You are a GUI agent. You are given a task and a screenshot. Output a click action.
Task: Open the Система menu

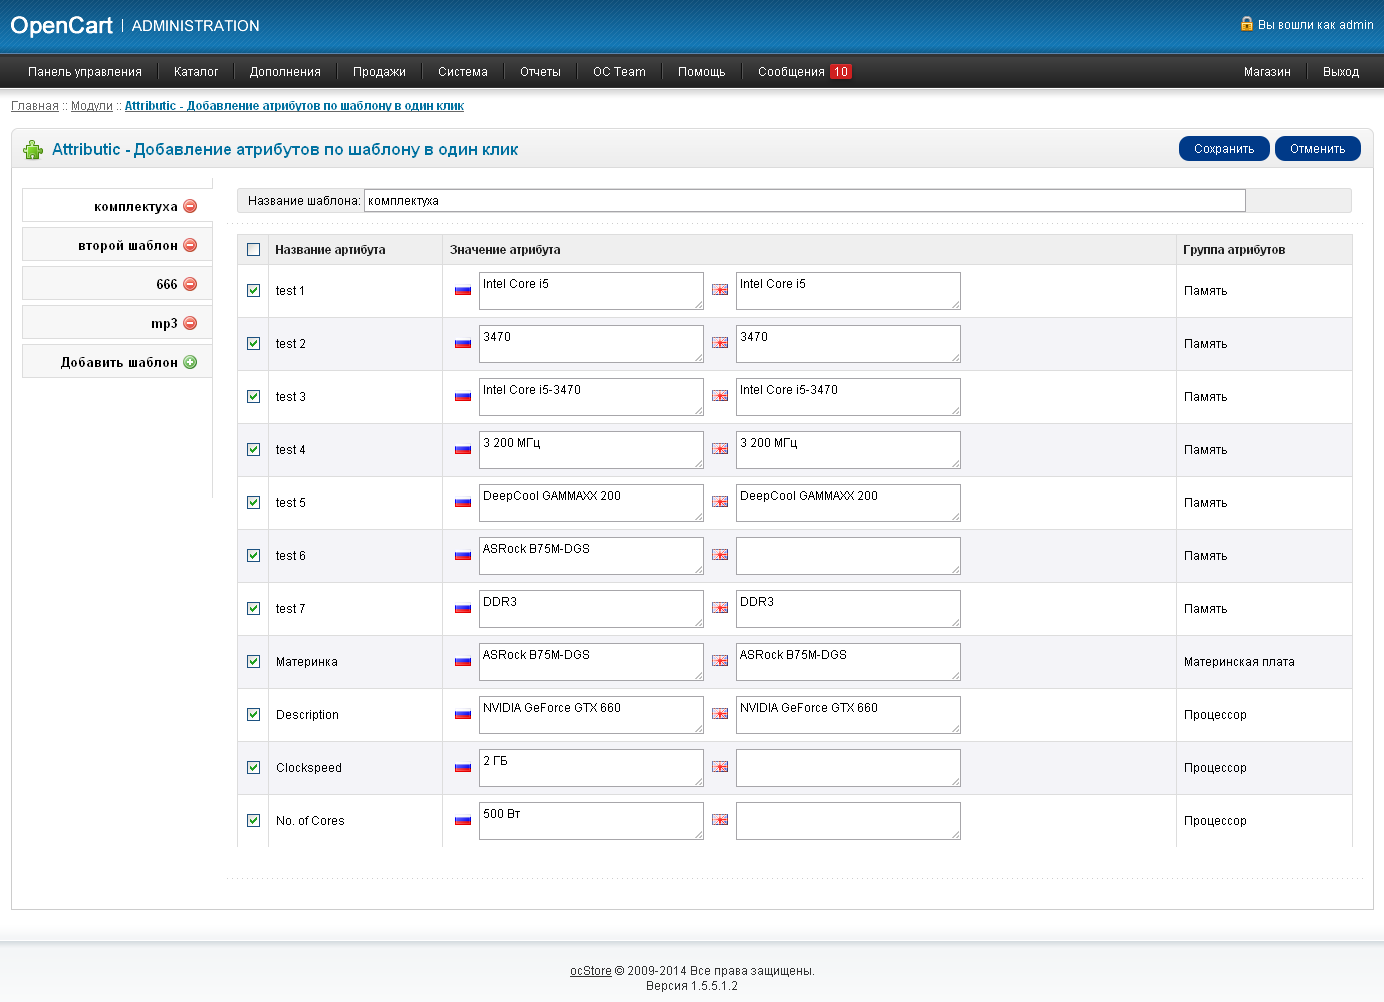click(x=462, y=72)
